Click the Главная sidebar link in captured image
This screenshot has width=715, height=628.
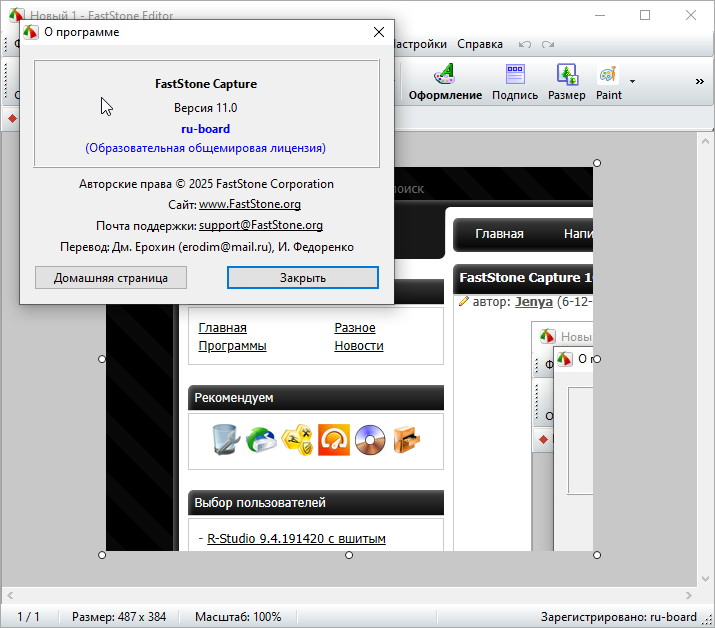pos(223,327)
